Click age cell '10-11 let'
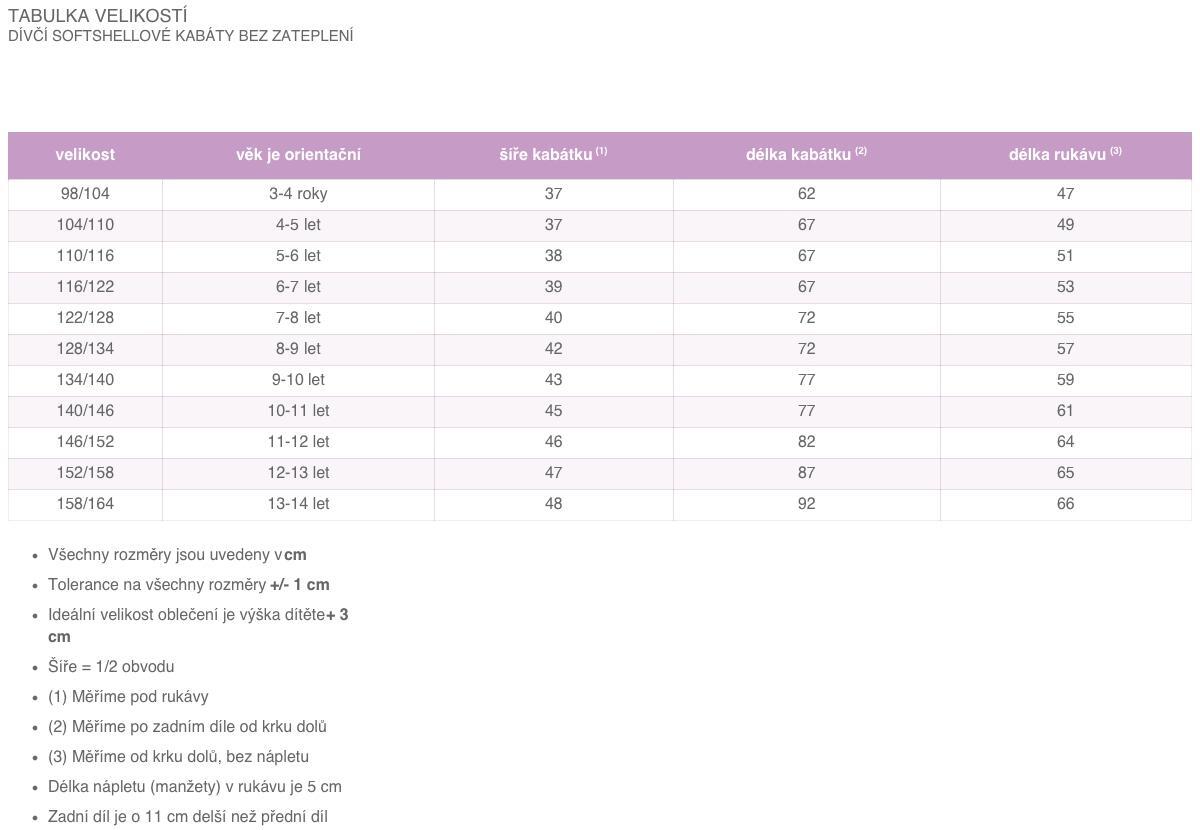 click(x=298, y=411)
